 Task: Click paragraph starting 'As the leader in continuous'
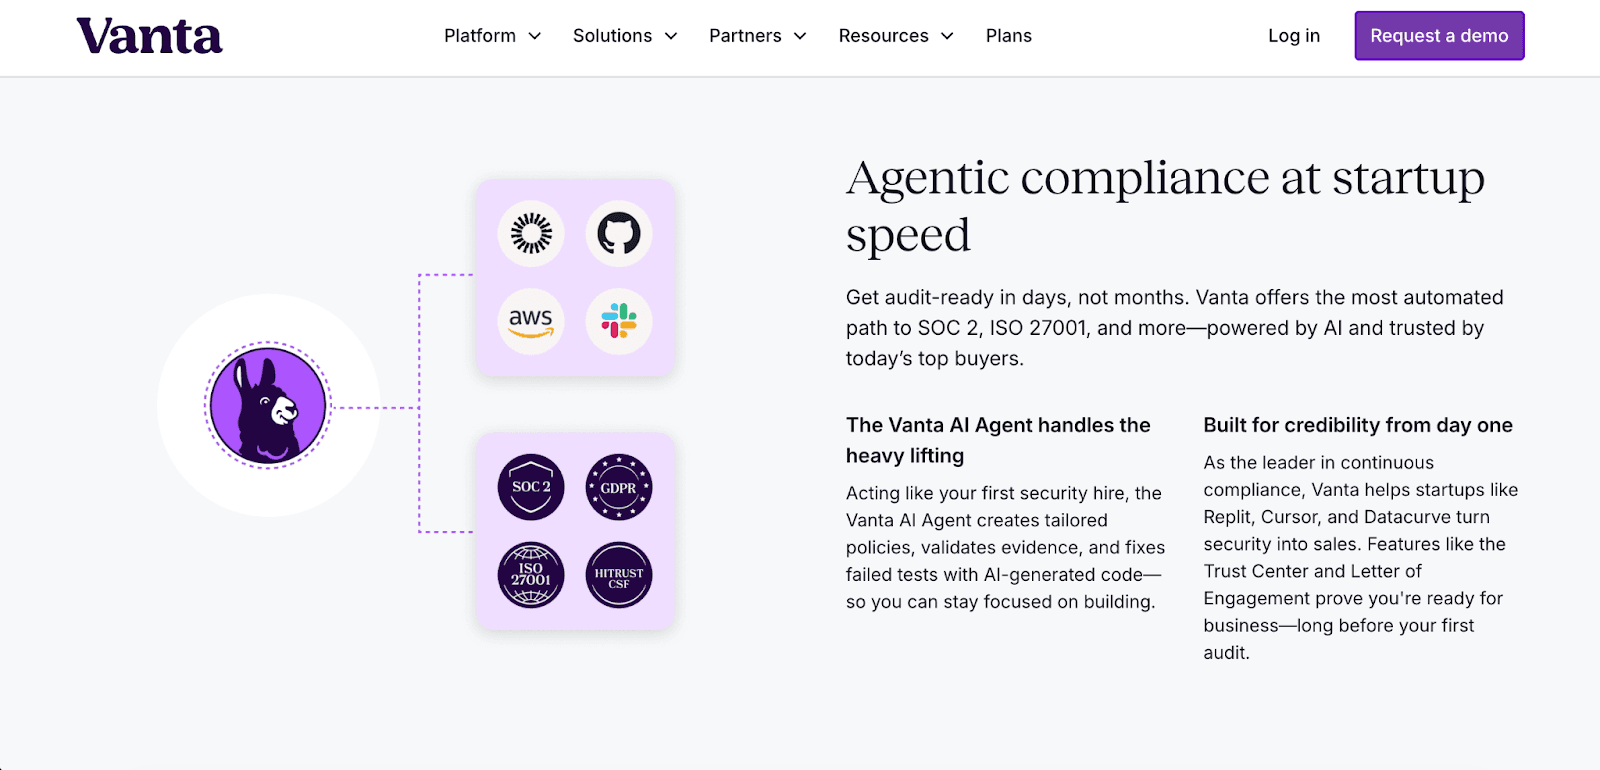coord(1360,557)
